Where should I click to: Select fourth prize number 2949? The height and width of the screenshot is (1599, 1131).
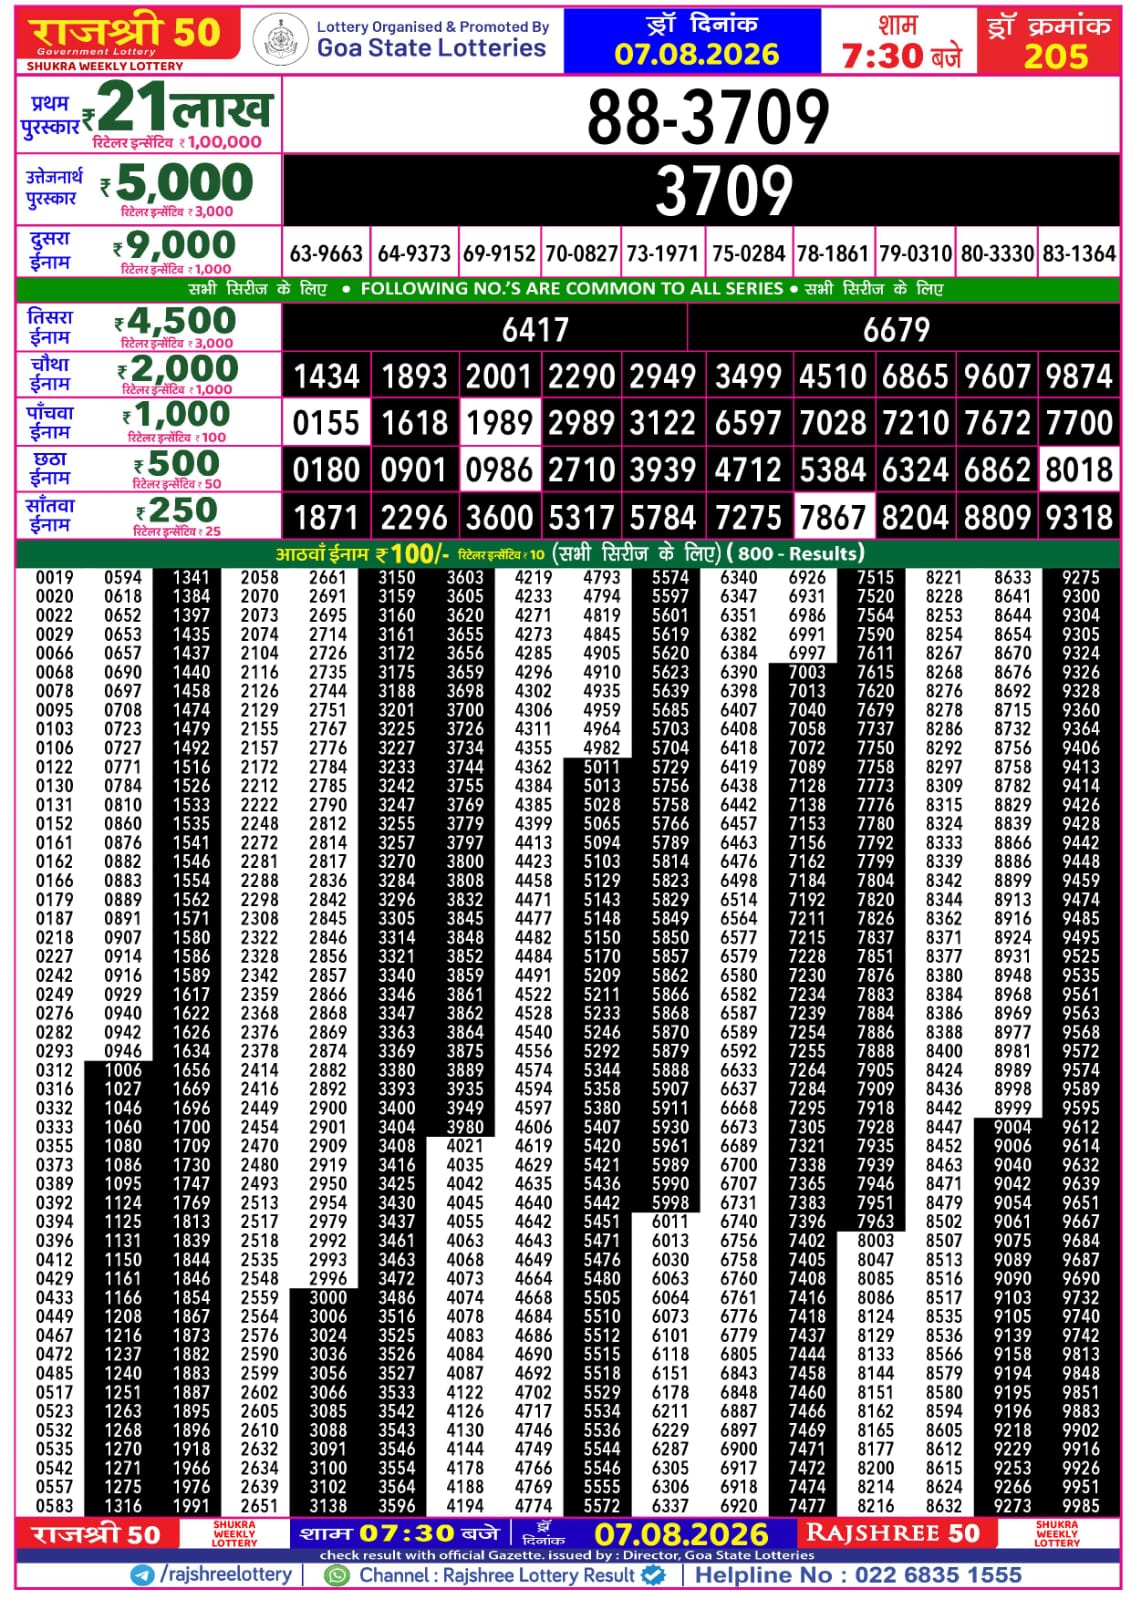click(x=663, y=376)
